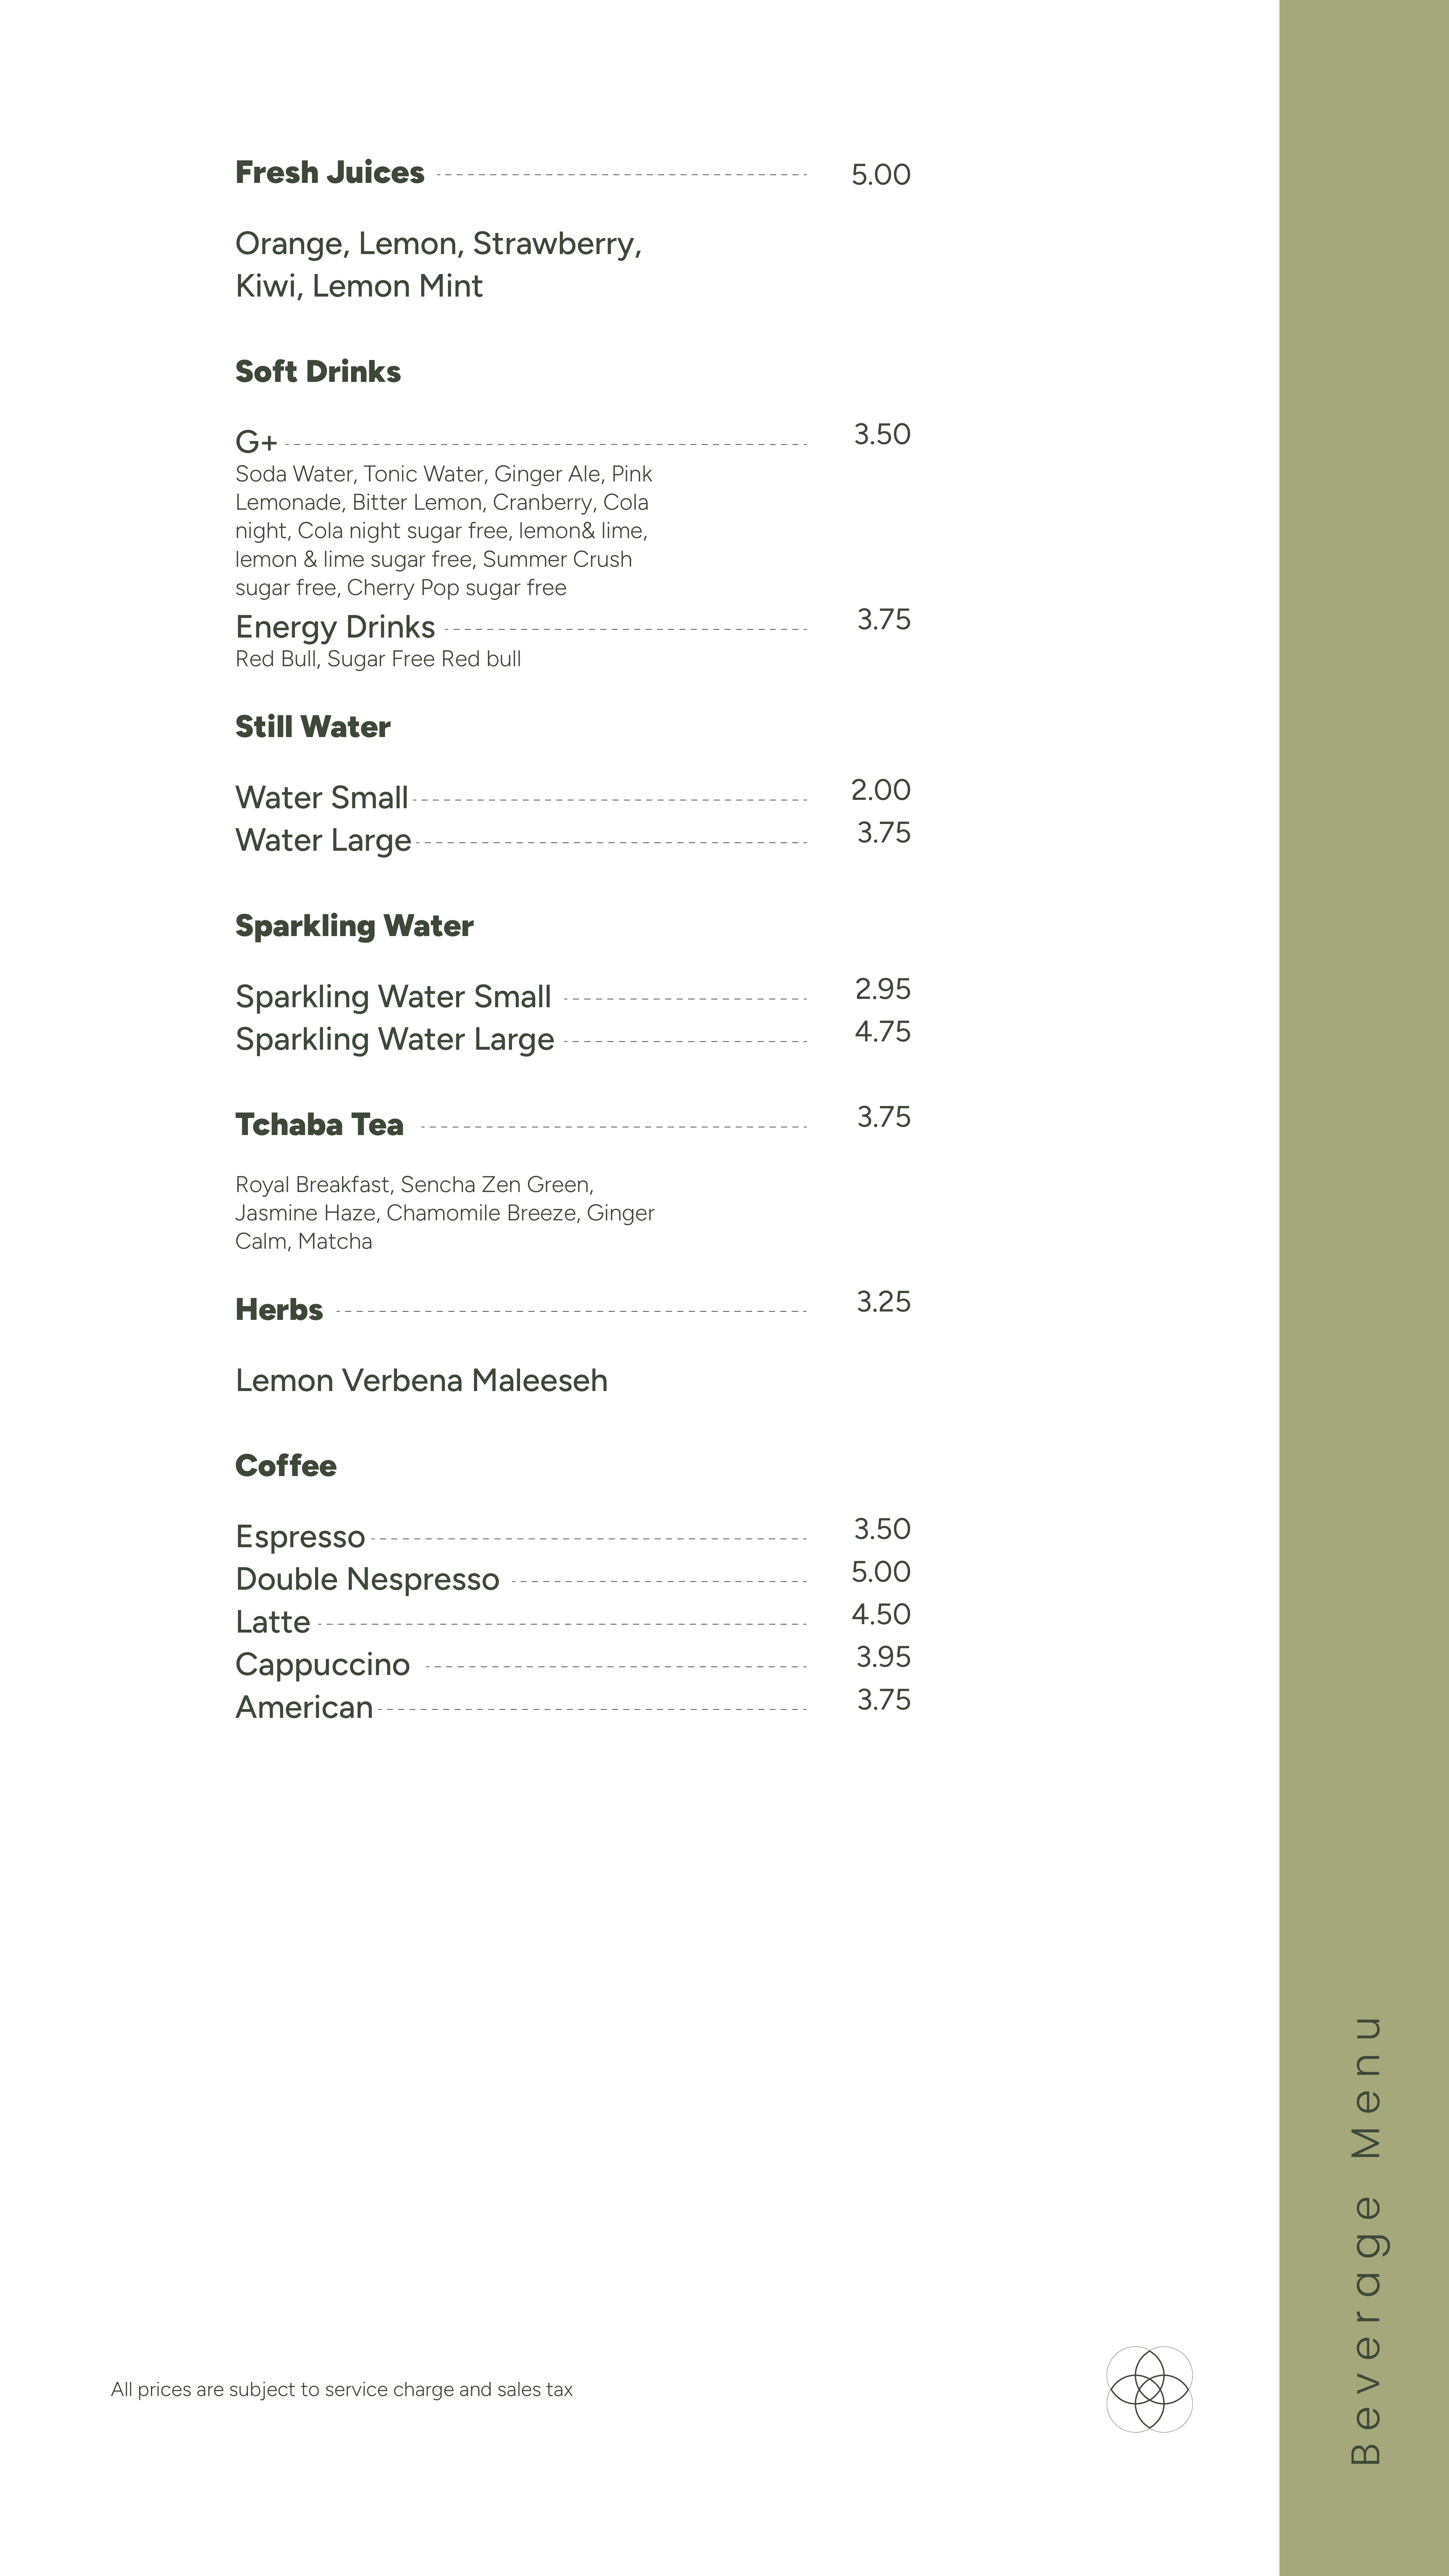This screenshot has height=2576, width=1449.
Task: Open the Coffee section heading
Action: pyautogui.click(x=286, y=1466)
